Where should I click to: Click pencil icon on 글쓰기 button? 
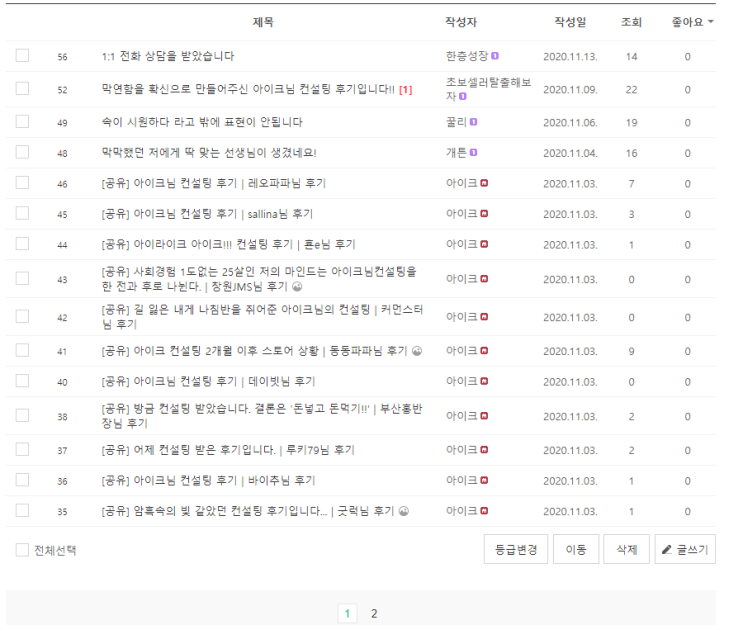tap(667, 550)
